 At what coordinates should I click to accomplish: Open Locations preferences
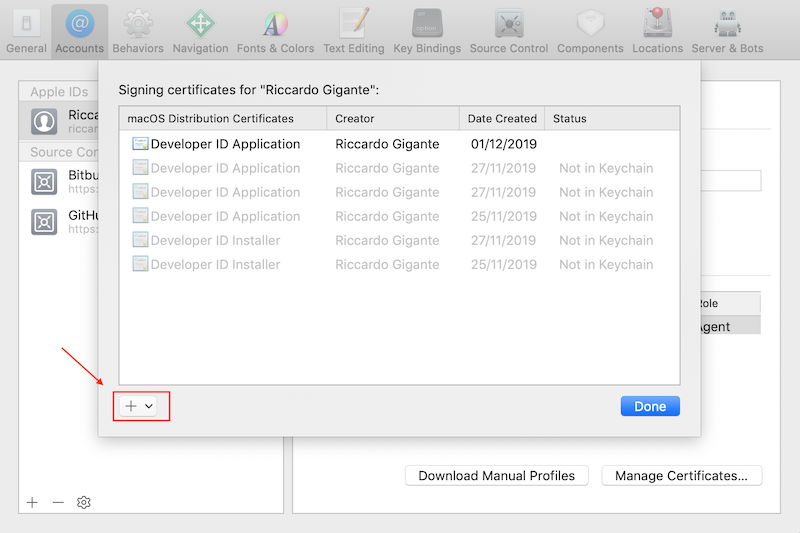(657, 30)
